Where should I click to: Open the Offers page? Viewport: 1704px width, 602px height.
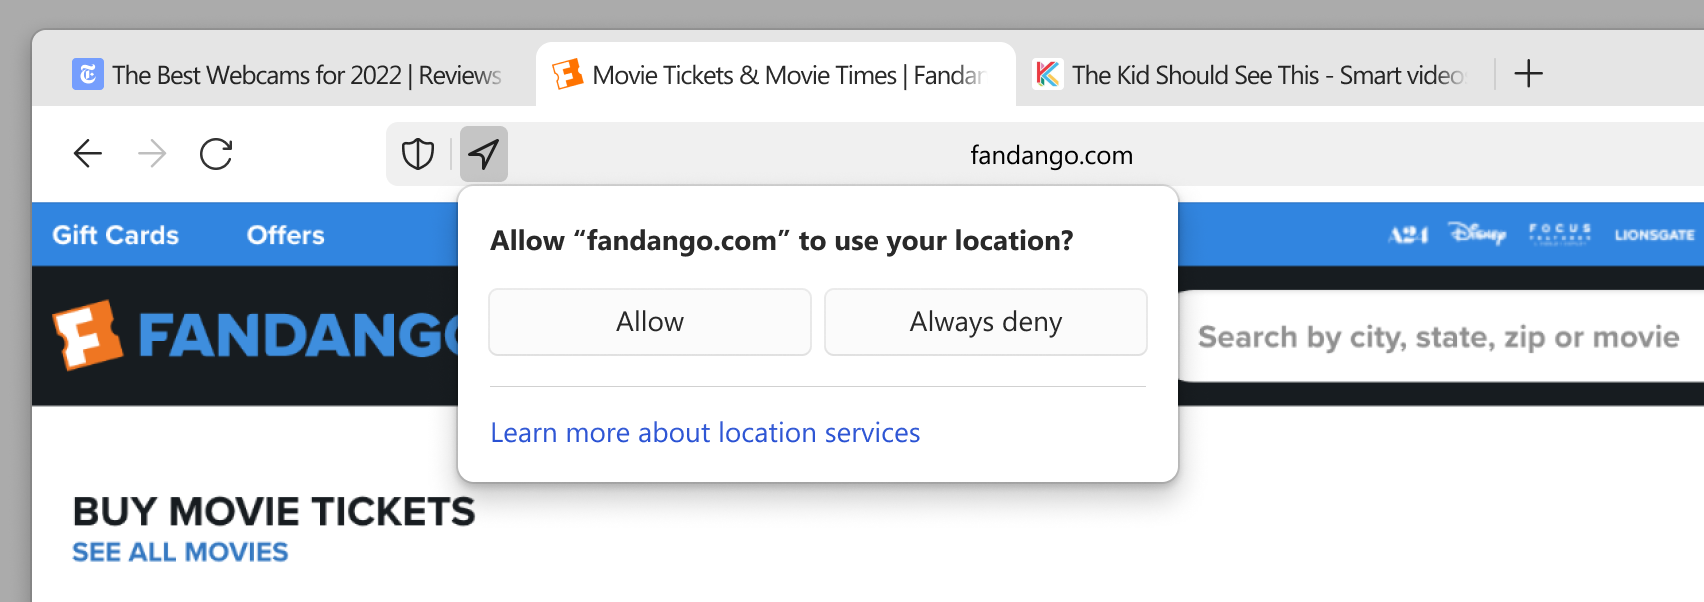284,234
